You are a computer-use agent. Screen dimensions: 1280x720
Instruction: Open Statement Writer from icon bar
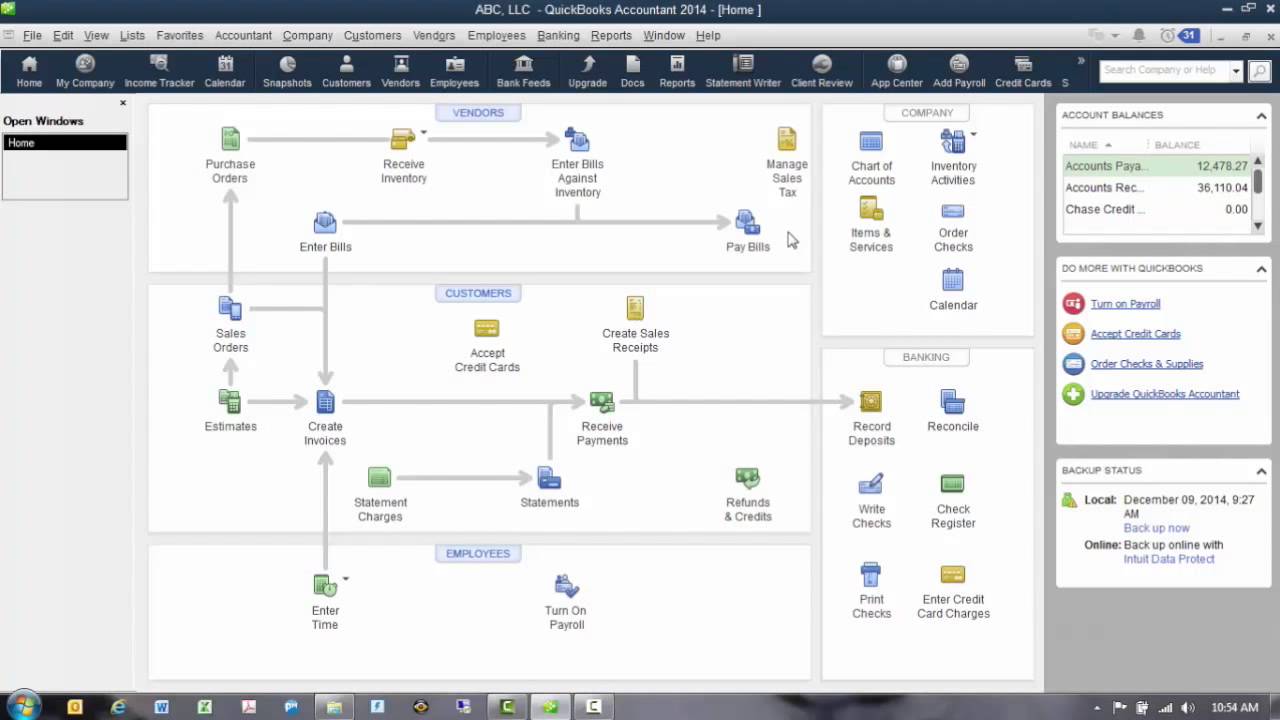(743, 72)
